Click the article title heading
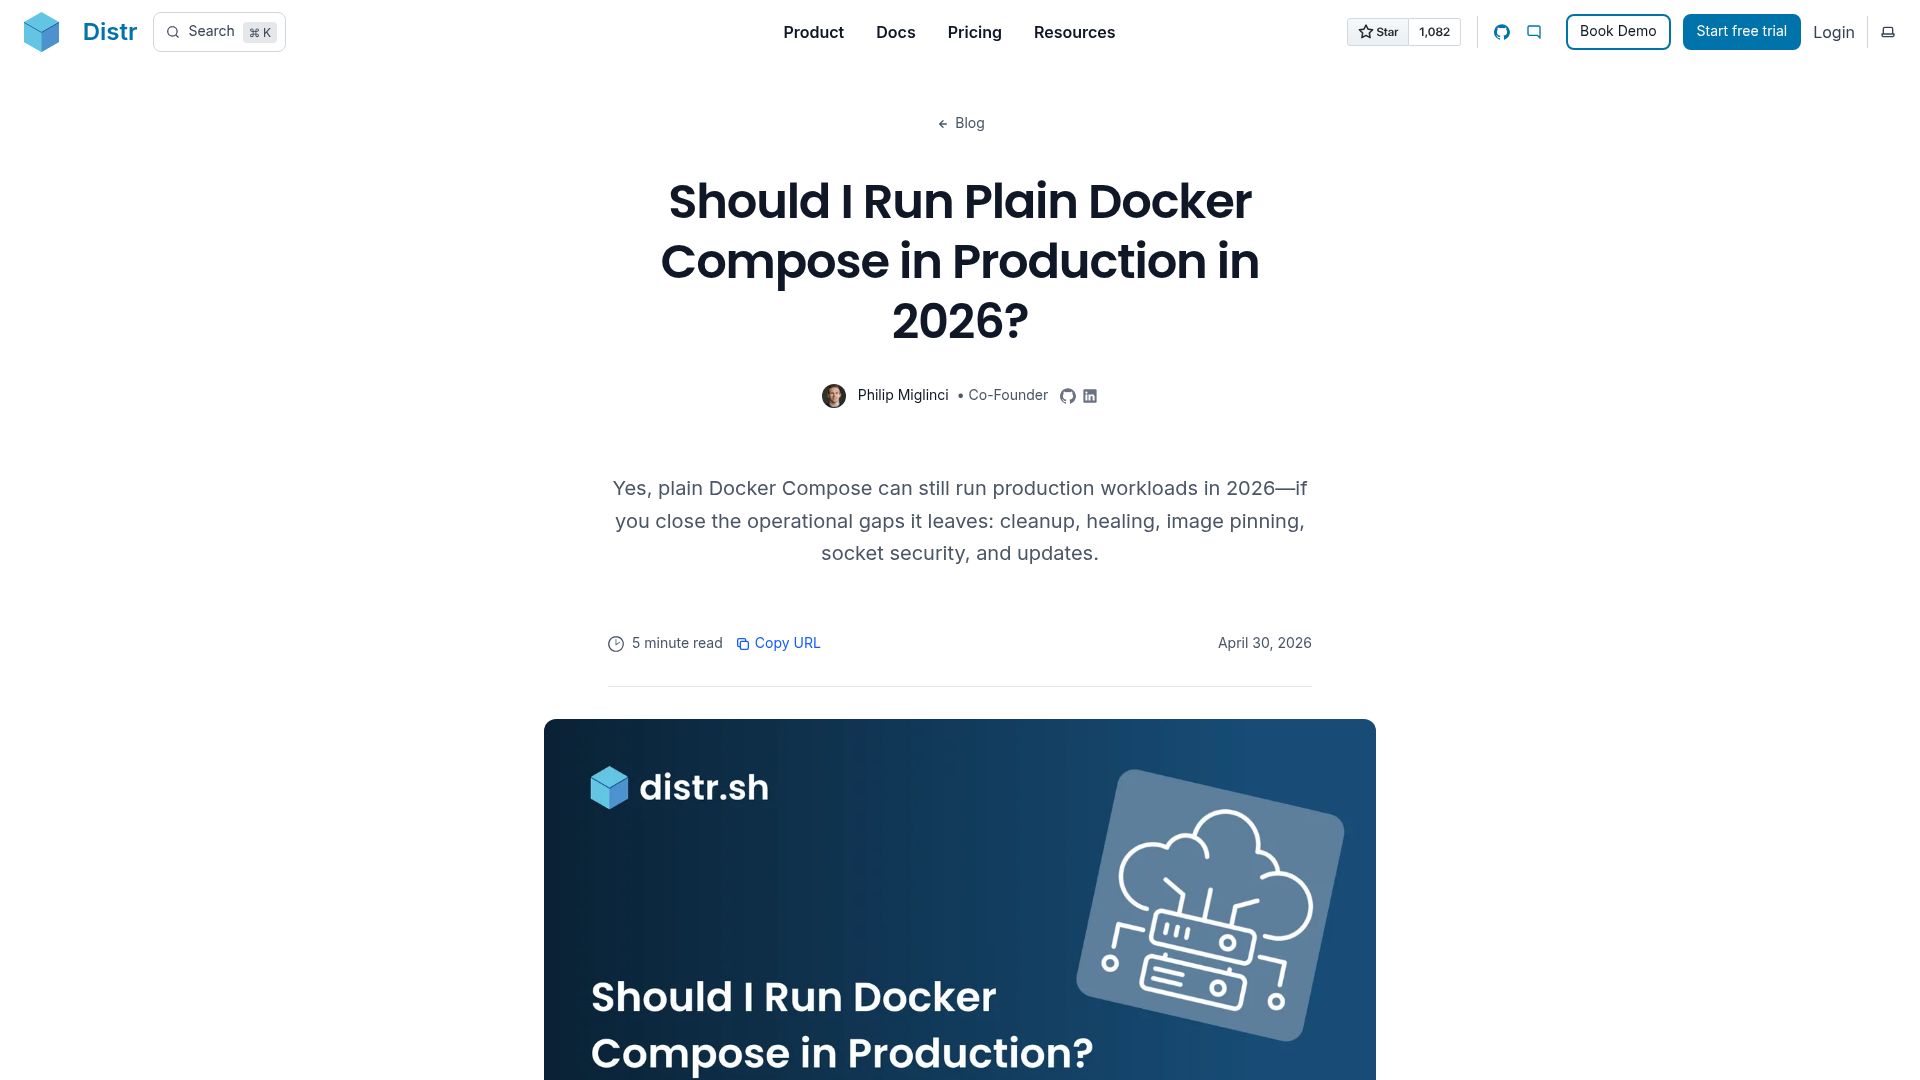Image resolution: width=1920 pixels, height=1080 pixels. click(960, 261)
